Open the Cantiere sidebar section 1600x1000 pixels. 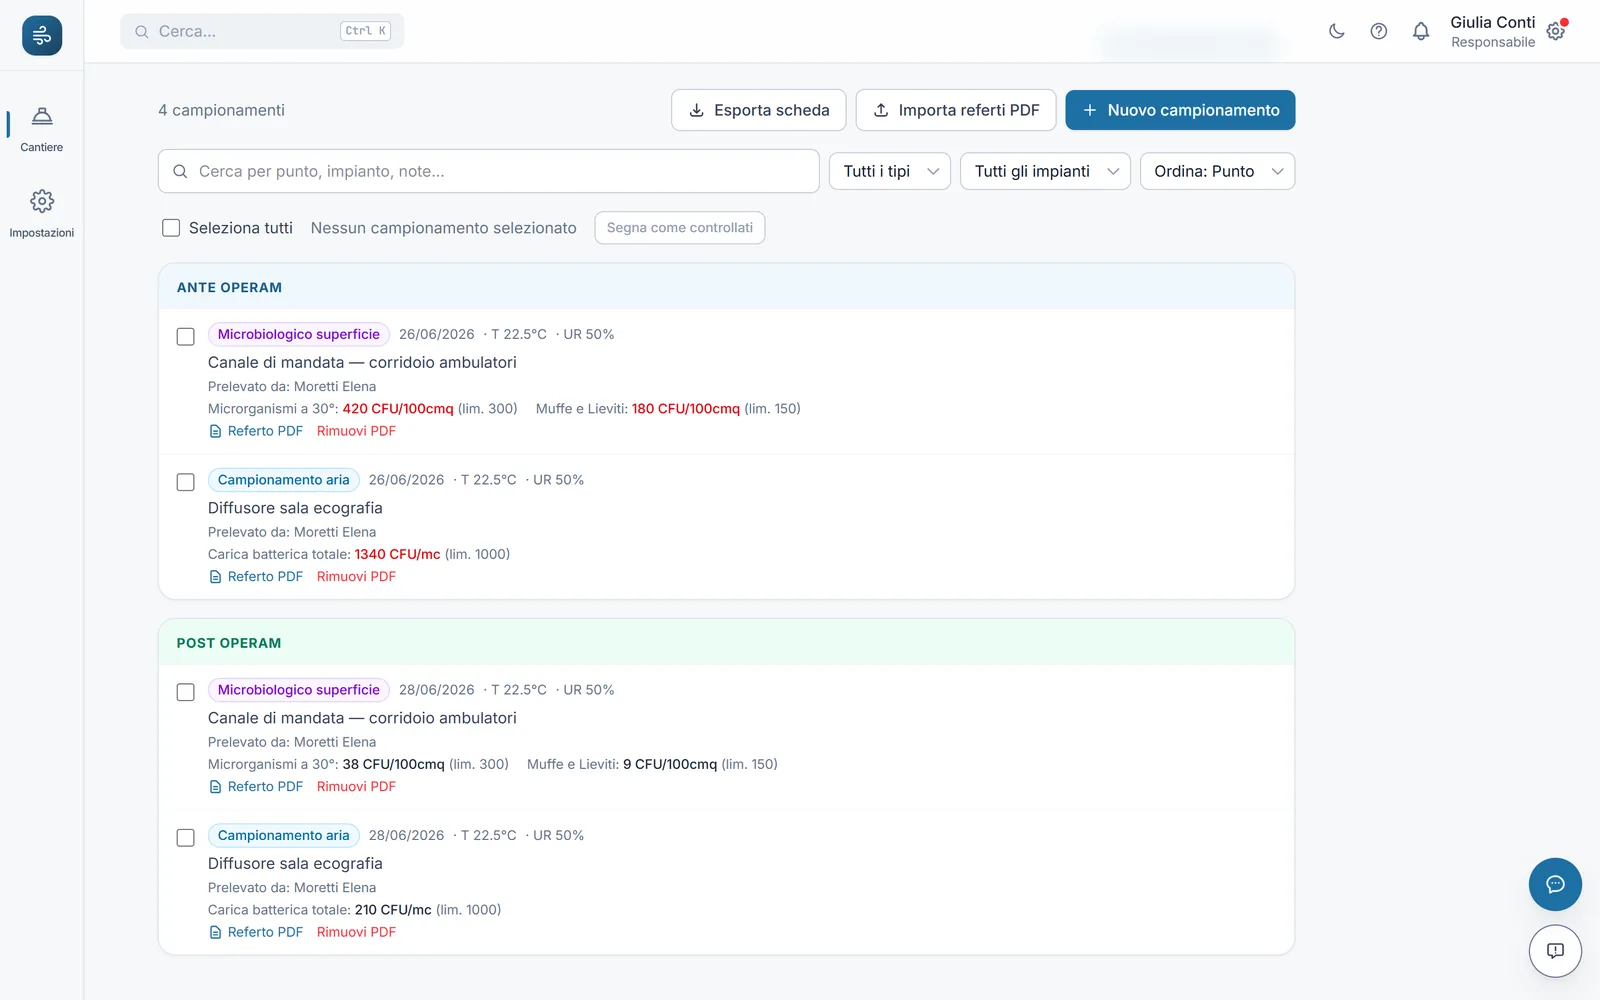42,129
